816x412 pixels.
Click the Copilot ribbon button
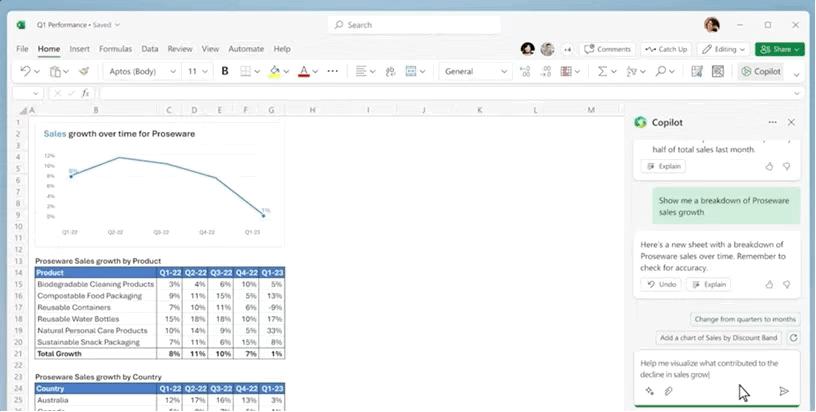point(760,71)
